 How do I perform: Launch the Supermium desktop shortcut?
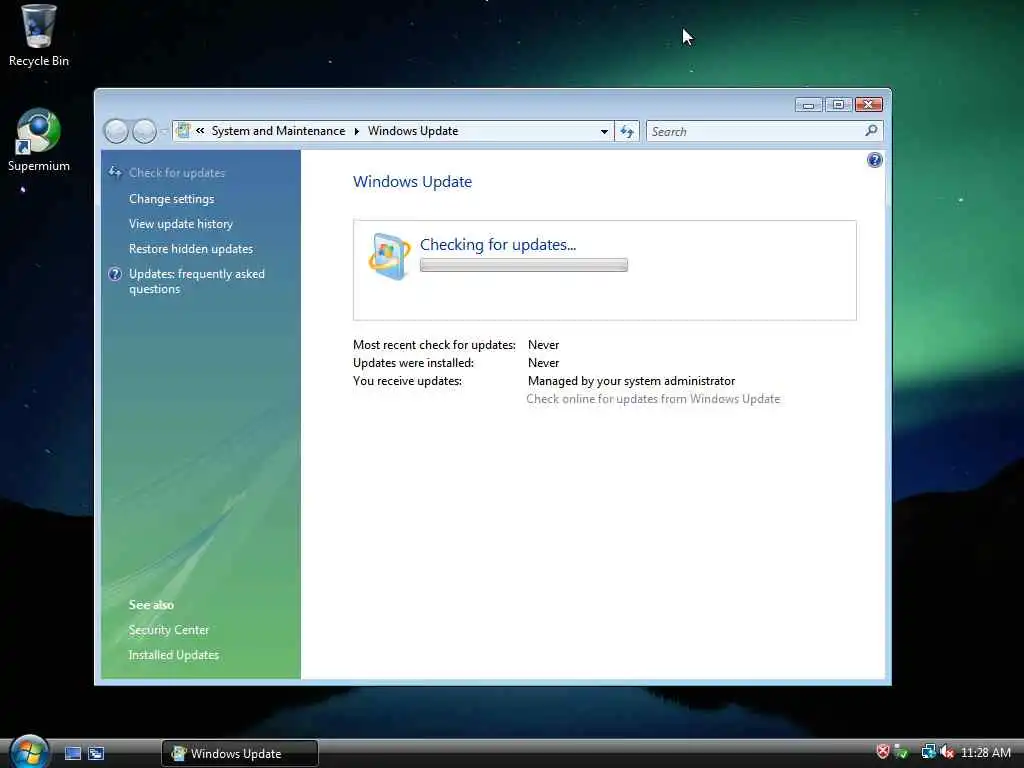click(39, 140)
